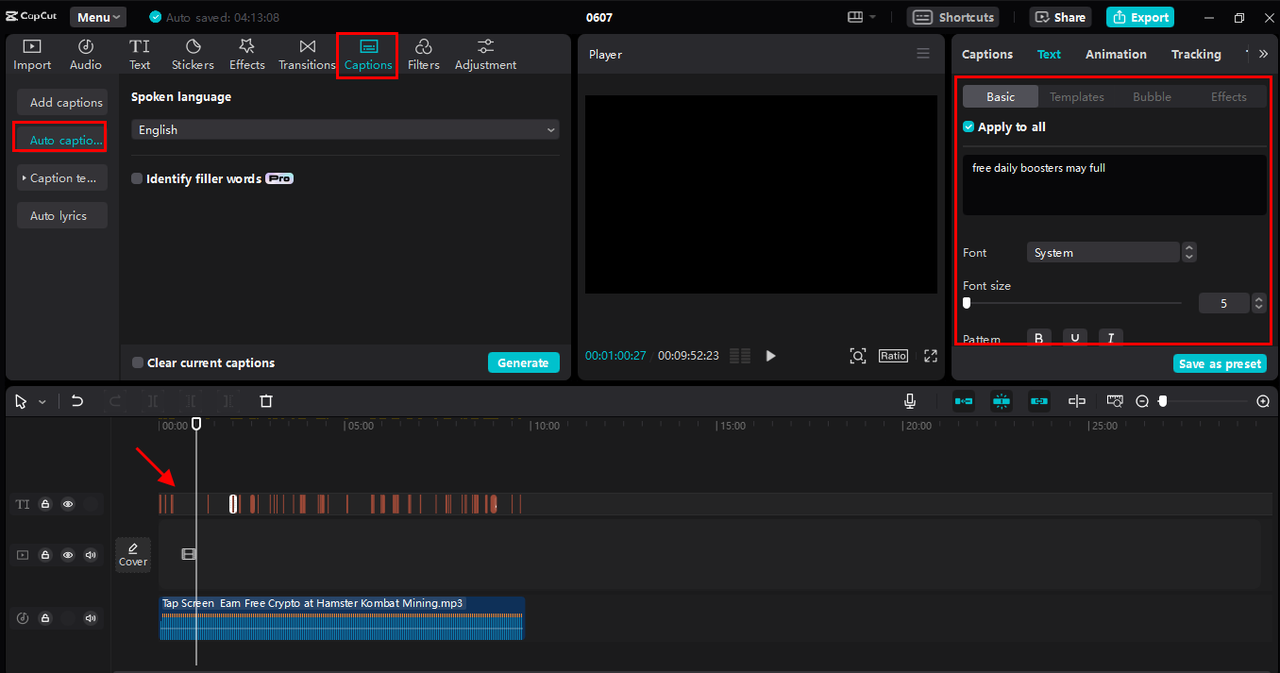Screen dimensions: 1280x673
Task: Apply underline to caption text
Action: coord(1075,338)
